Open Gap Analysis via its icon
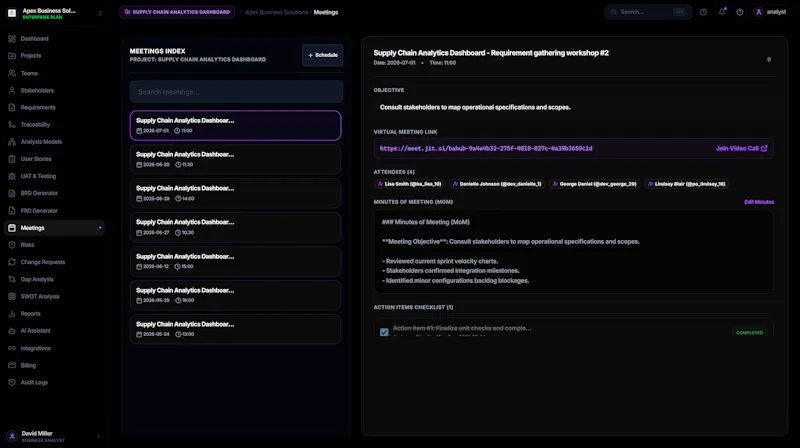Image resolution: width=800 pixels, height=448 pixels. pos(12,279)
